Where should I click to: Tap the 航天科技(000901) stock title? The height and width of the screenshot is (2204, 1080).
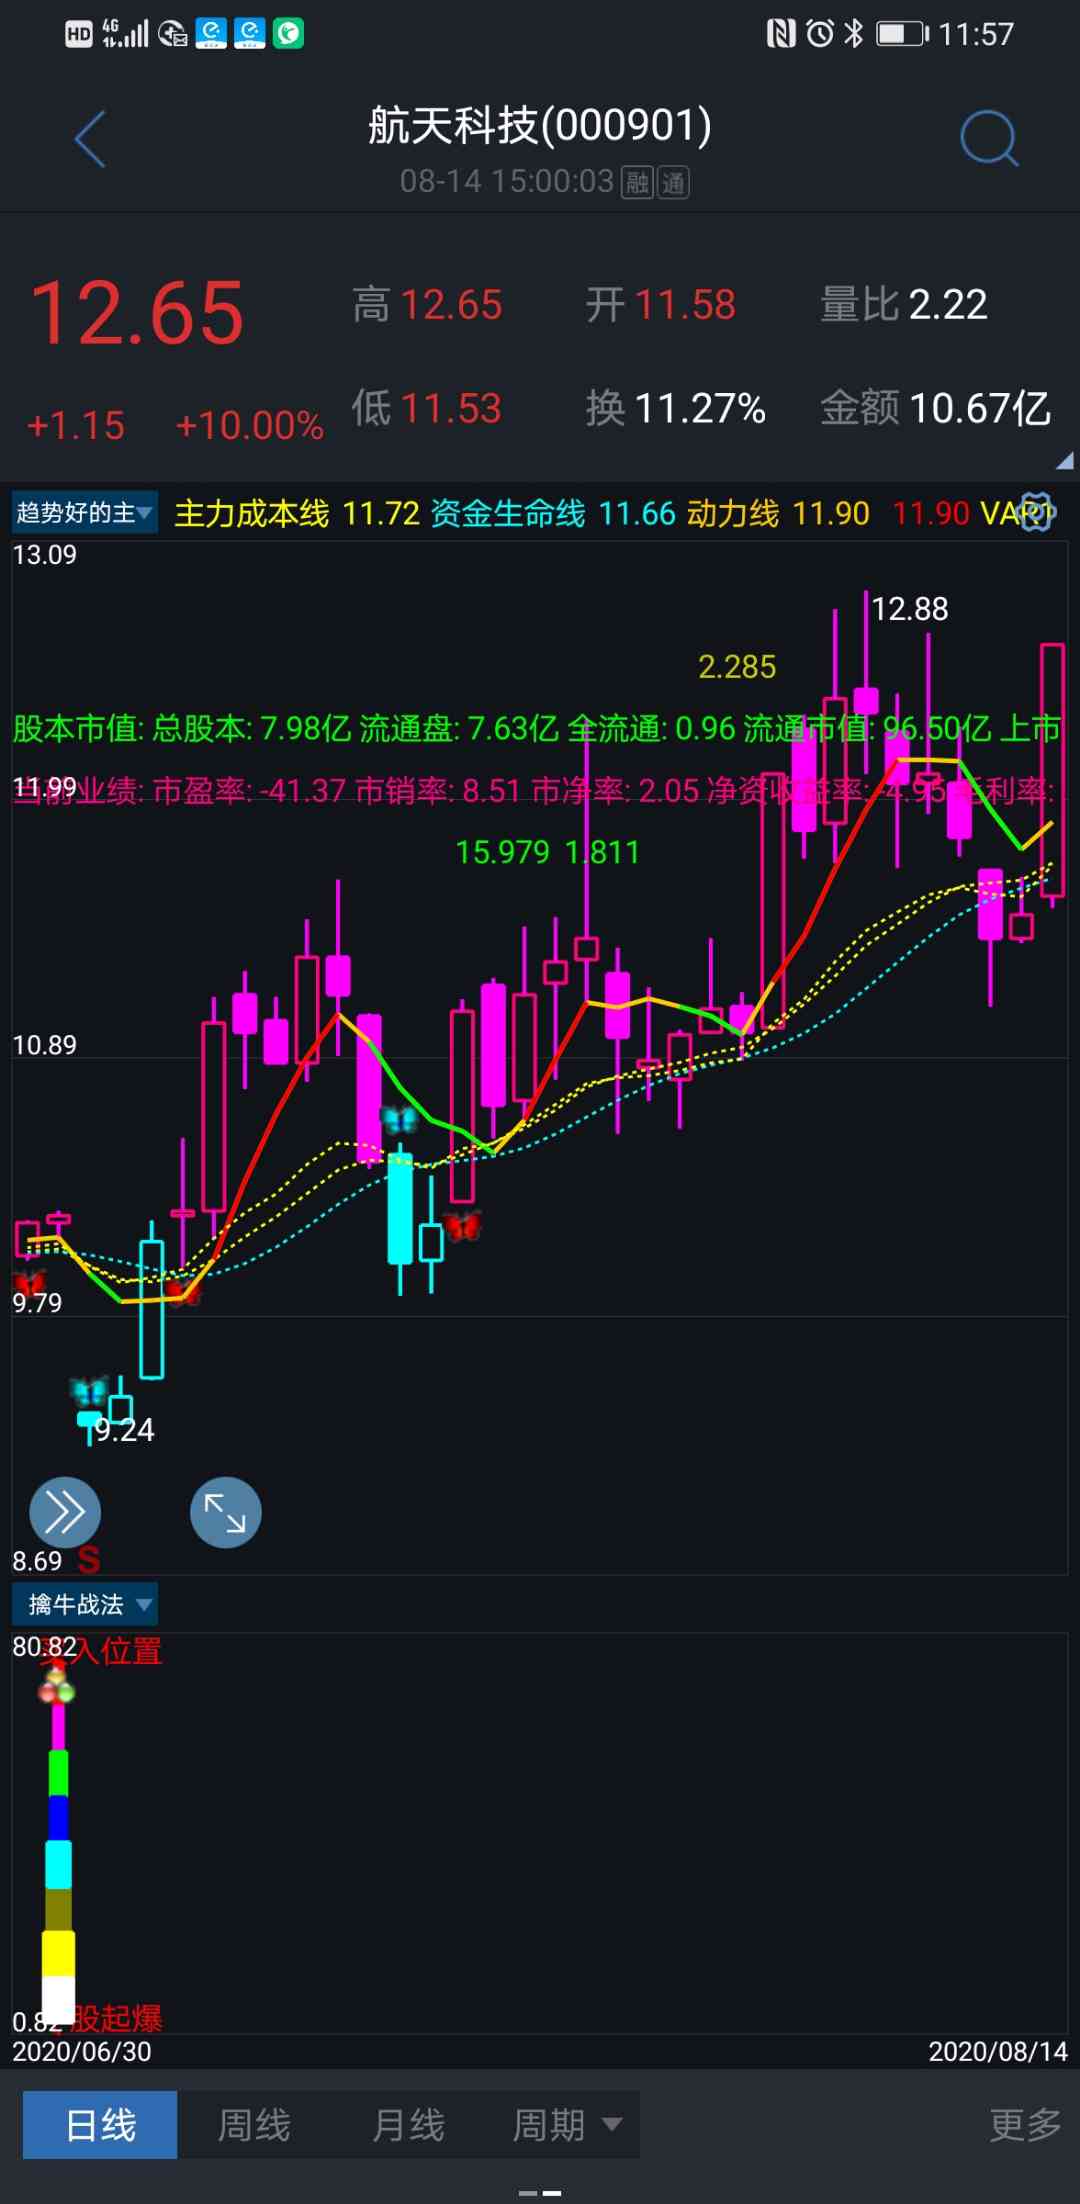pyautogui.click(x=540, y=126)
